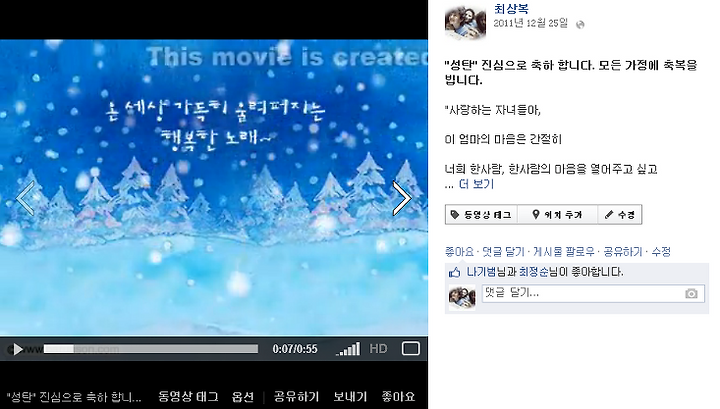Click the 좋아요 link under the post
720x409 pixels.
click(x=459, y=252)
